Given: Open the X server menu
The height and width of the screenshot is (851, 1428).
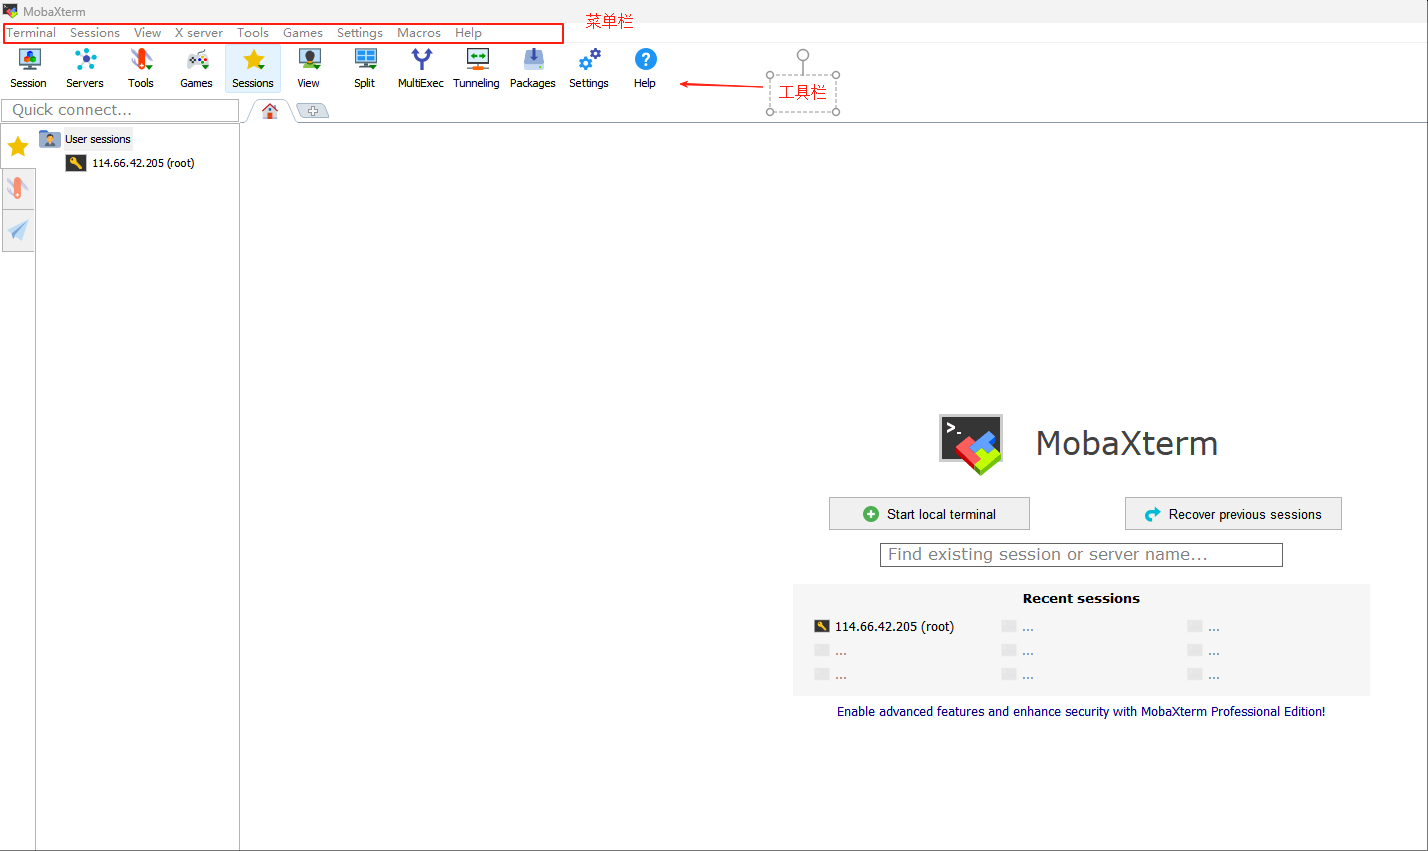Looking at the screenshot, I should click(x=199, y=33).
